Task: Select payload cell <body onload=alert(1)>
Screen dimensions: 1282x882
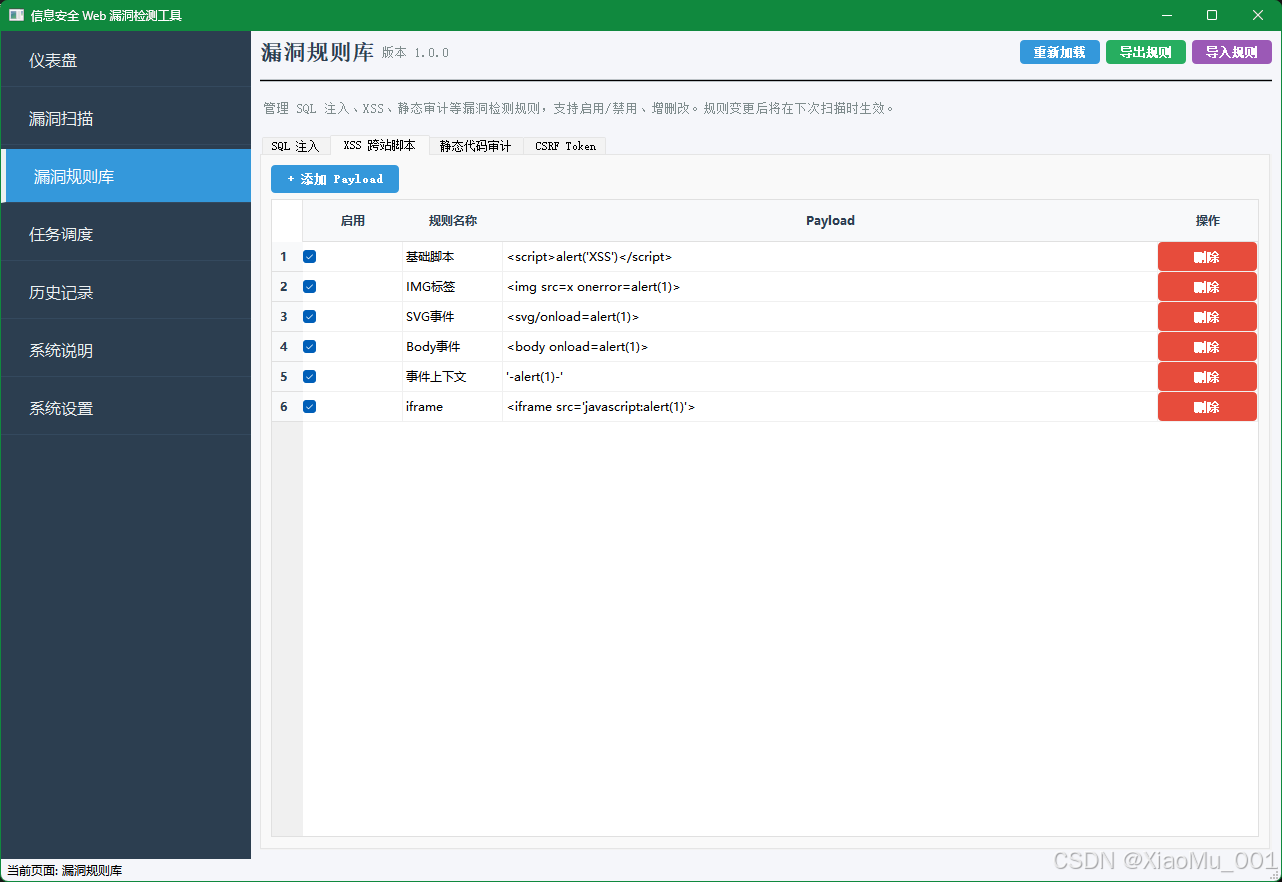Action: tap(830, 347)
